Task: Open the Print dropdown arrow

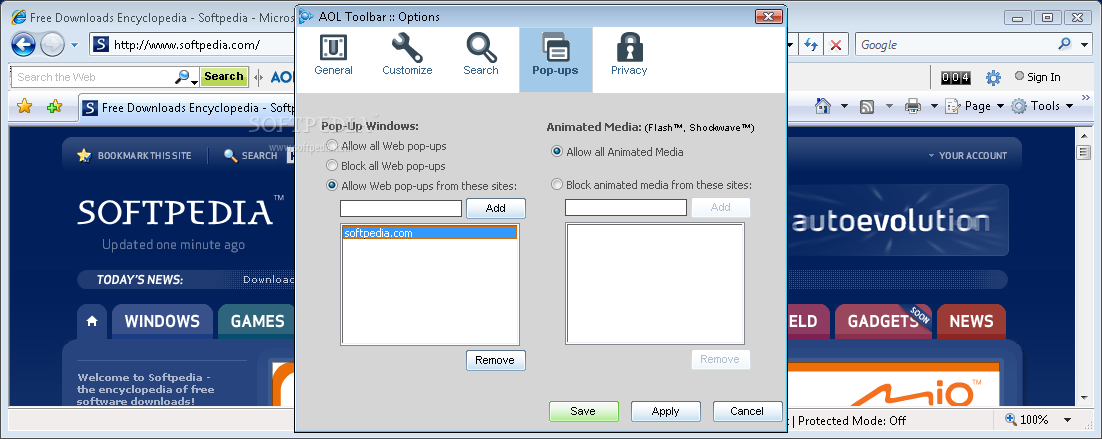Action: [x=934, y=107]
